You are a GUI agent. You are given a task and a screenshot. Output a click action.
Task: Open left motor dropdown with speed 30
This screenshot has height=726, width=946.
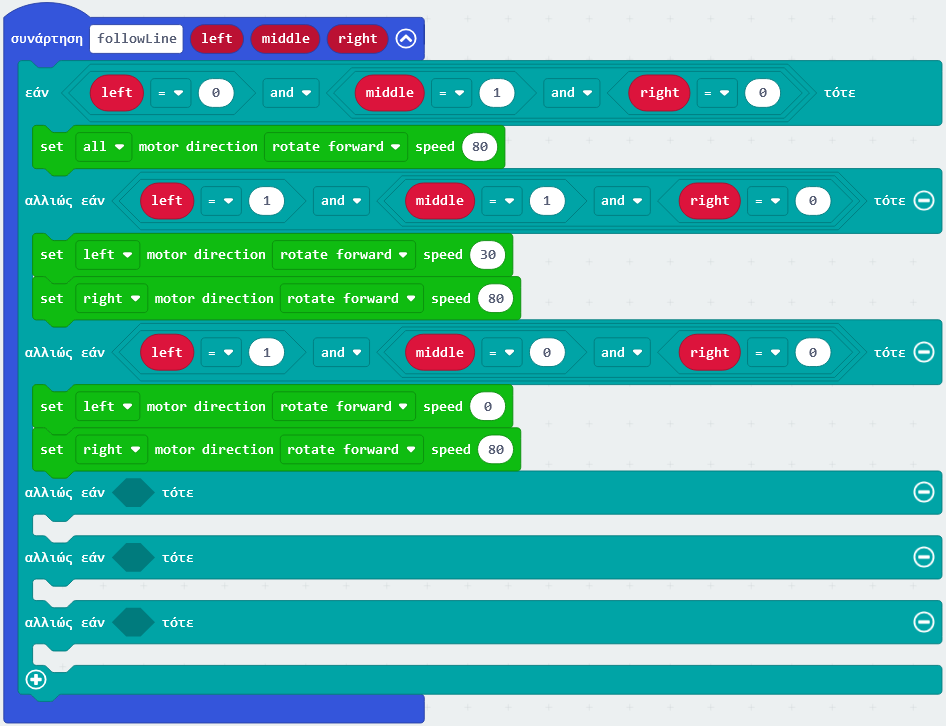[107, 255]
